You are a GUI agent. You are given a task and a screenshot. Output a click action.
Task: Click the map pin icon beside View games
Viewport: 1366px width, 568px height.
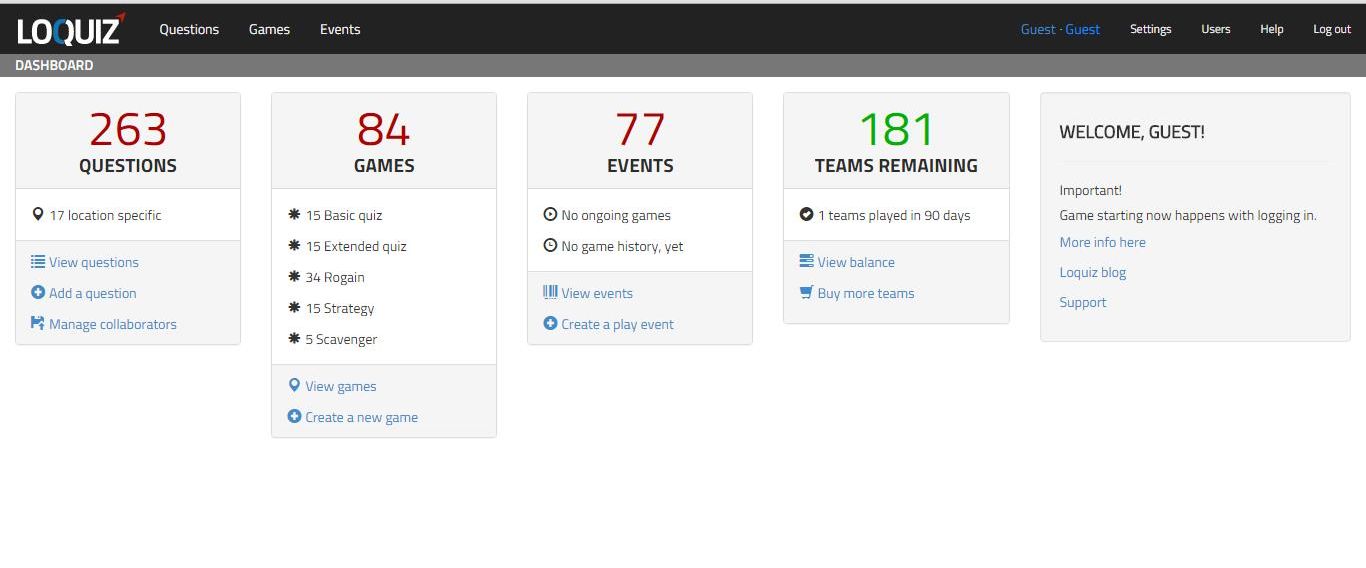point(294,386)
